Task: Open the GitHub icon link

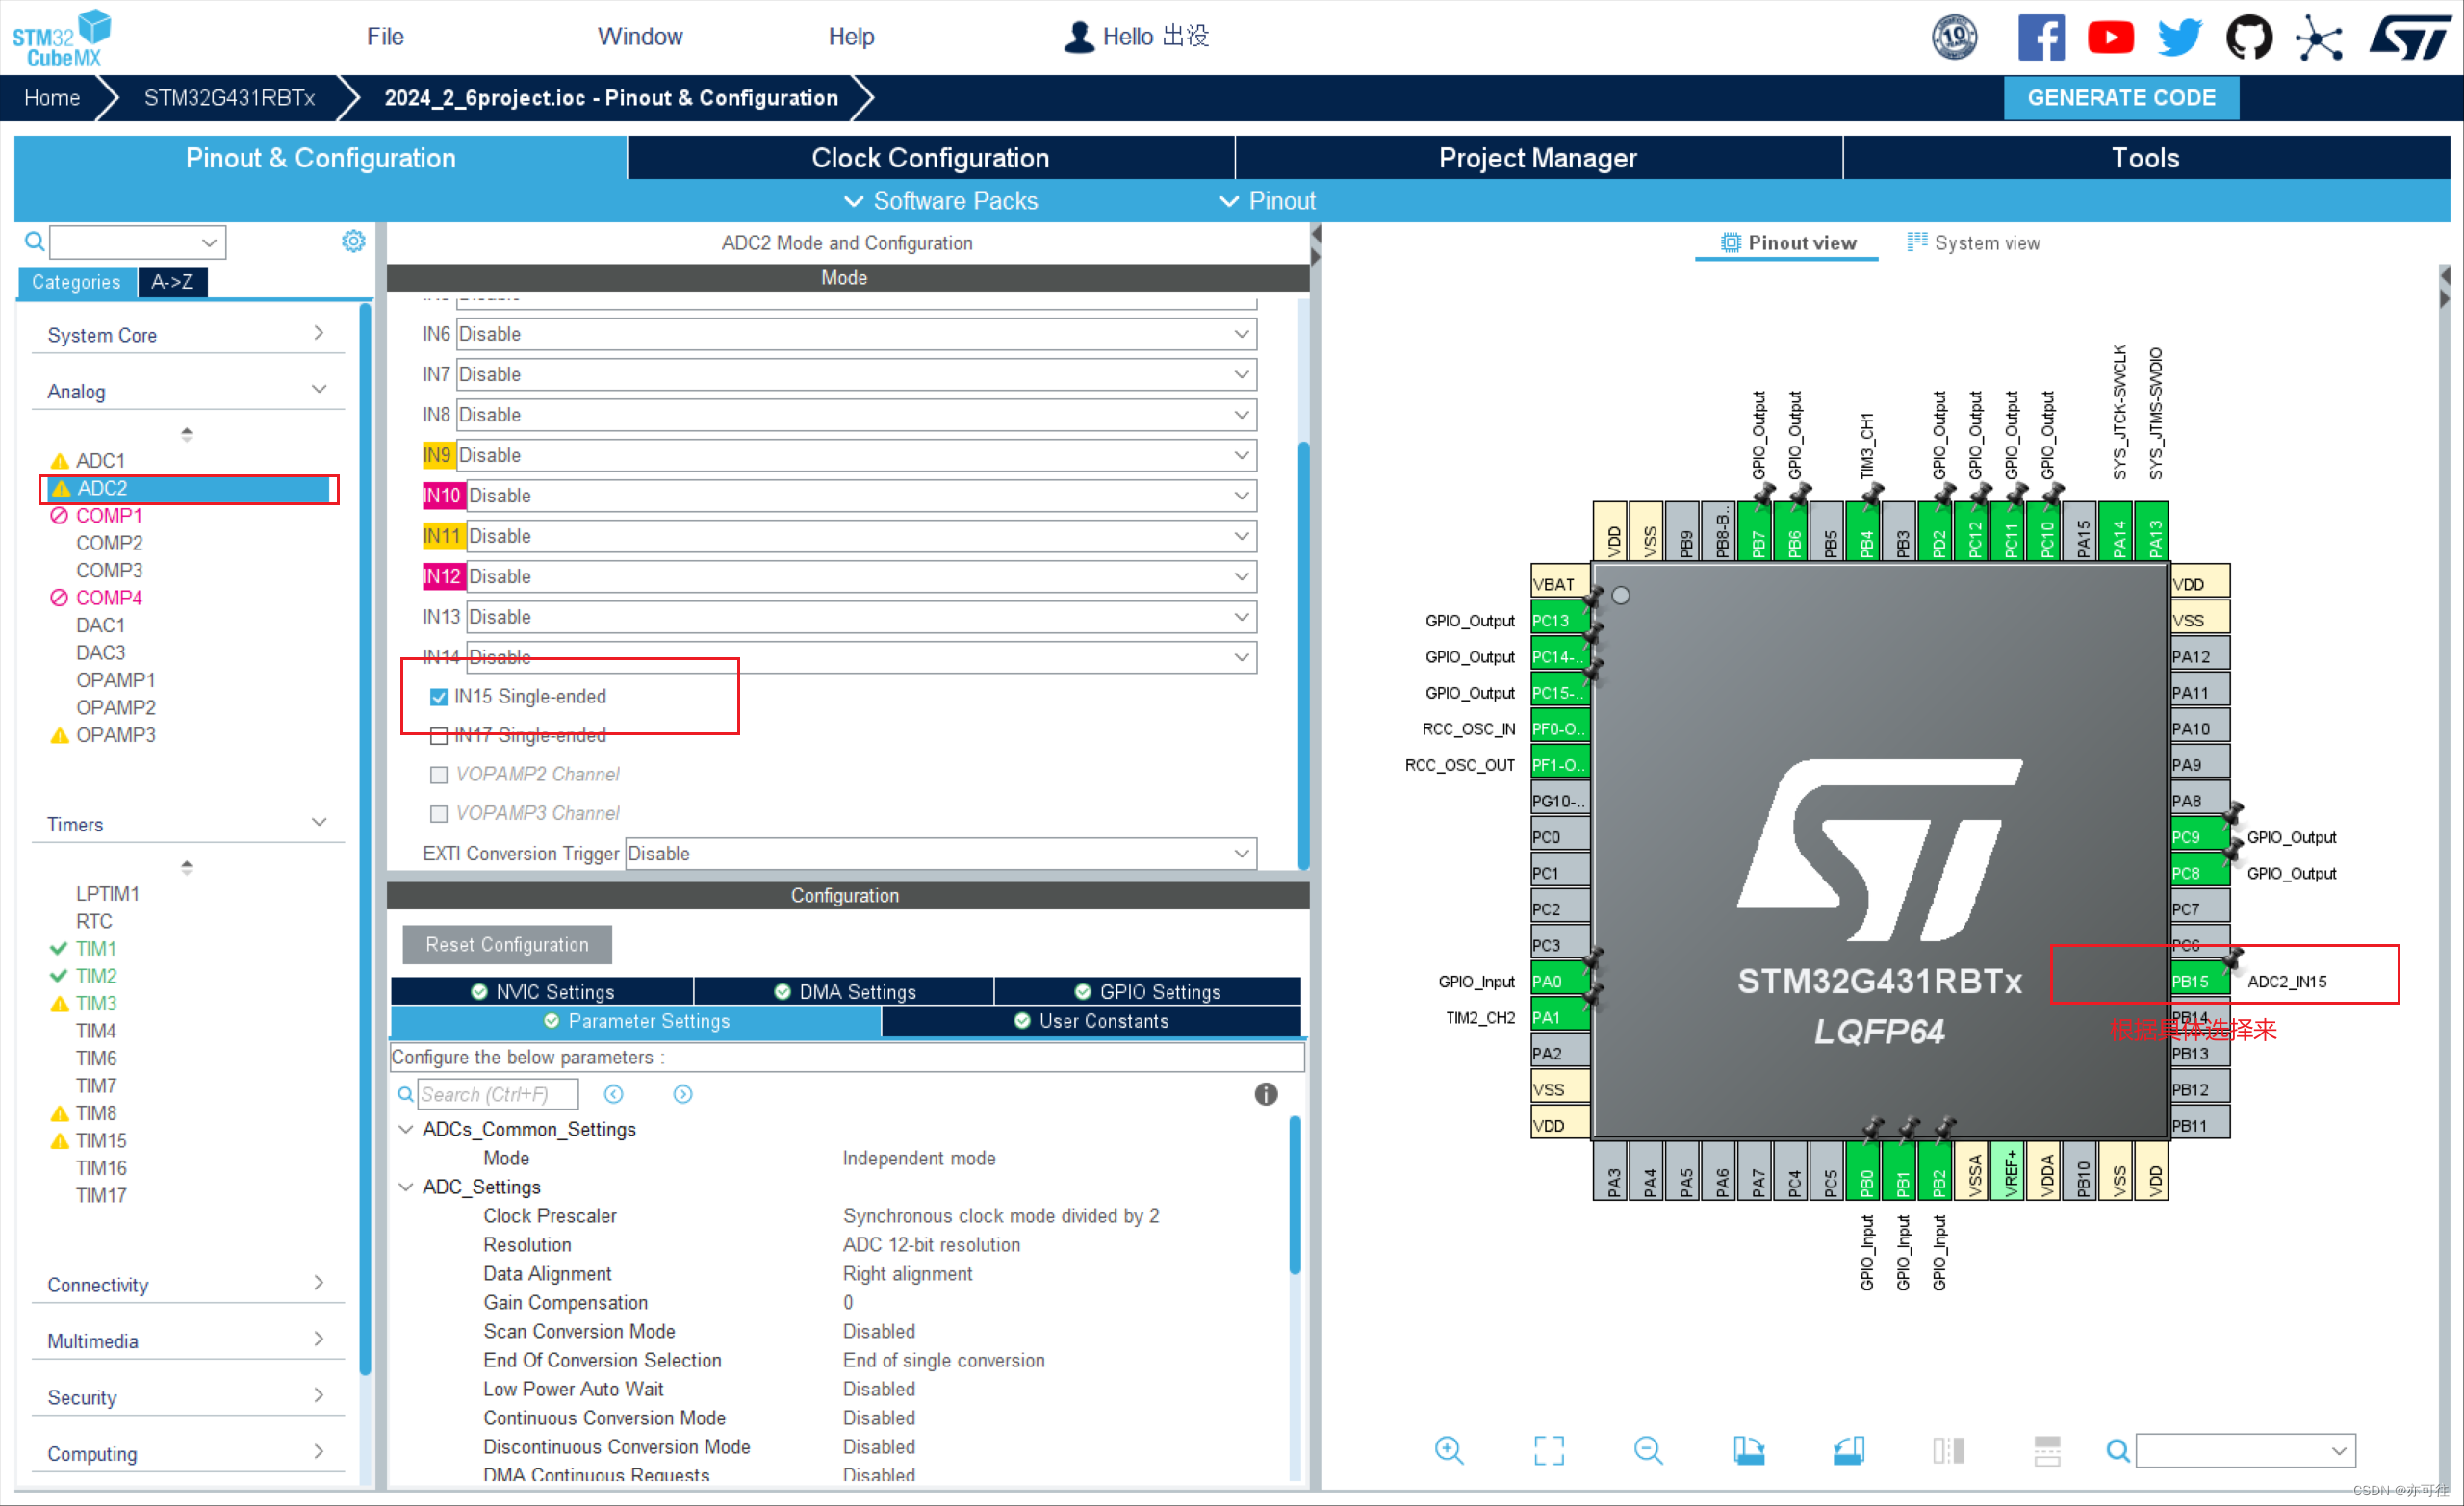Action: (x=2248, y=37)
